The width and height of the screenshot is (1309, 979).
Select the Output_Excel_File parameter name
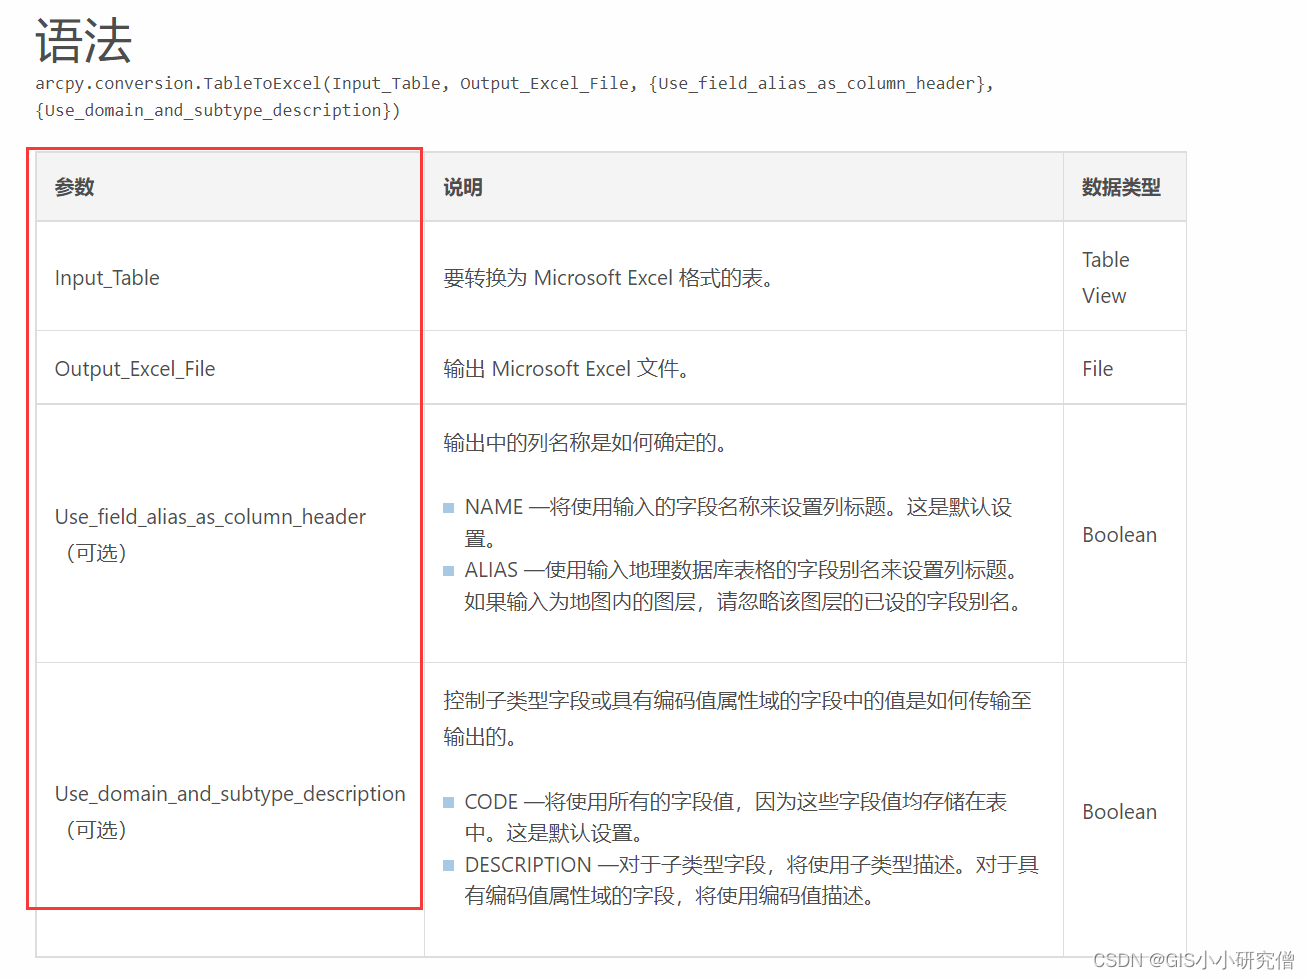[x=134, y=368]
